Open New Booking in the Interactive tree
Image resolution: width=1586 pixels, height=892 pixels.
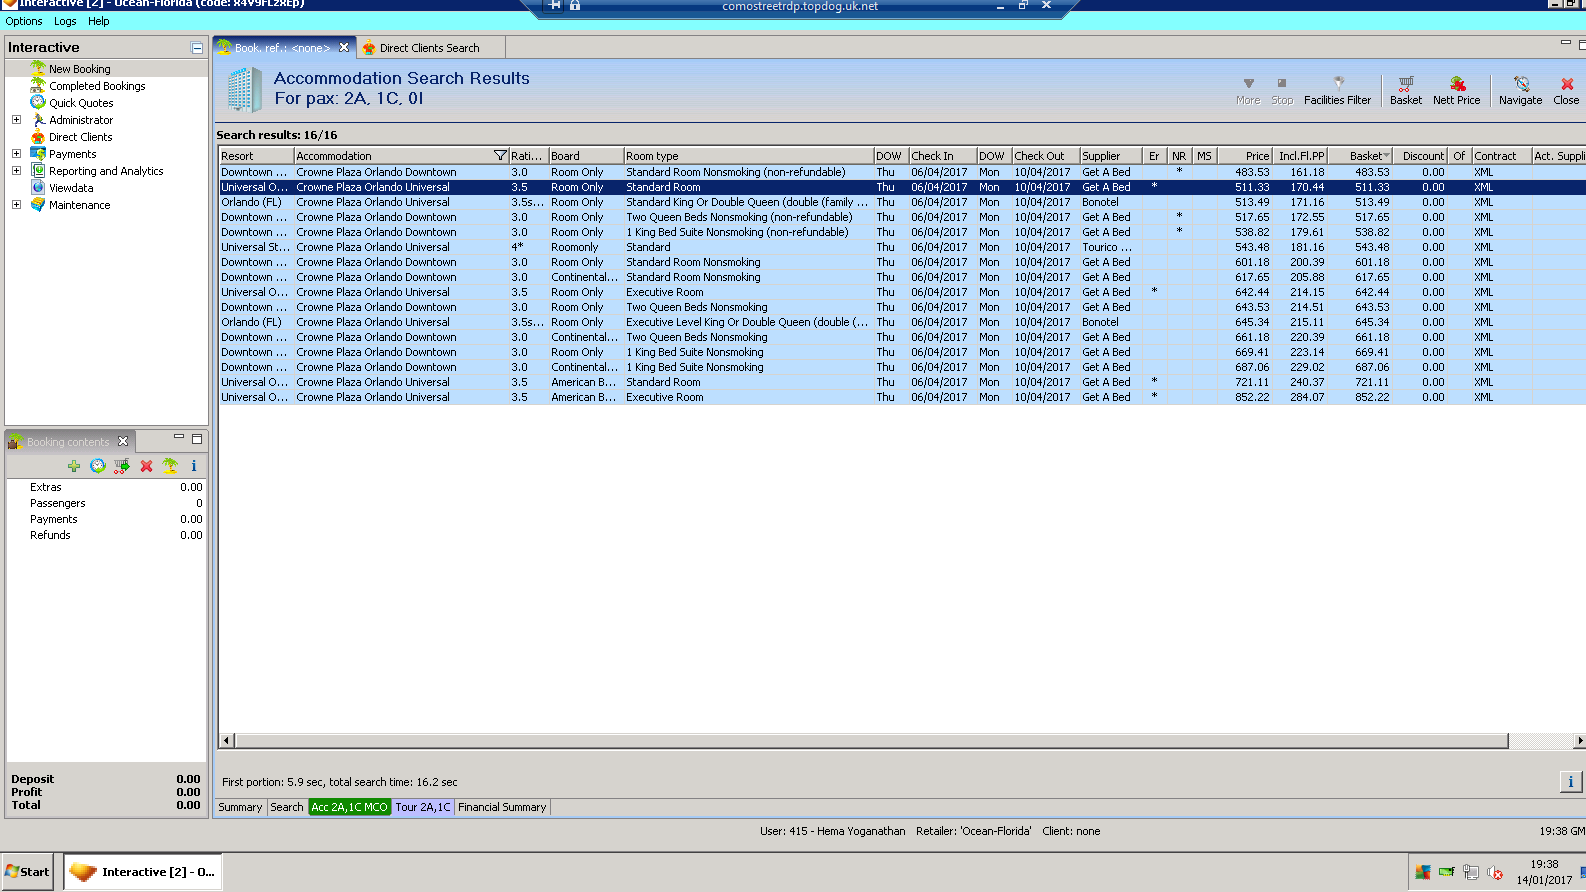80,69
